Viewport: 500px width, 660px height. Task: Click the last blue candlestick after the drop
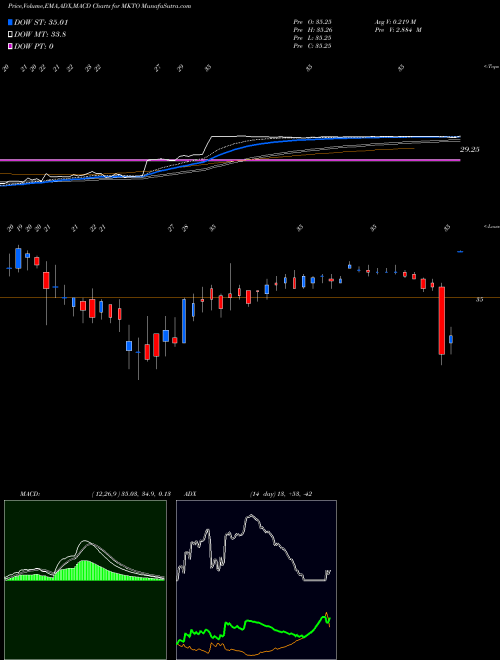click(451, 339)
